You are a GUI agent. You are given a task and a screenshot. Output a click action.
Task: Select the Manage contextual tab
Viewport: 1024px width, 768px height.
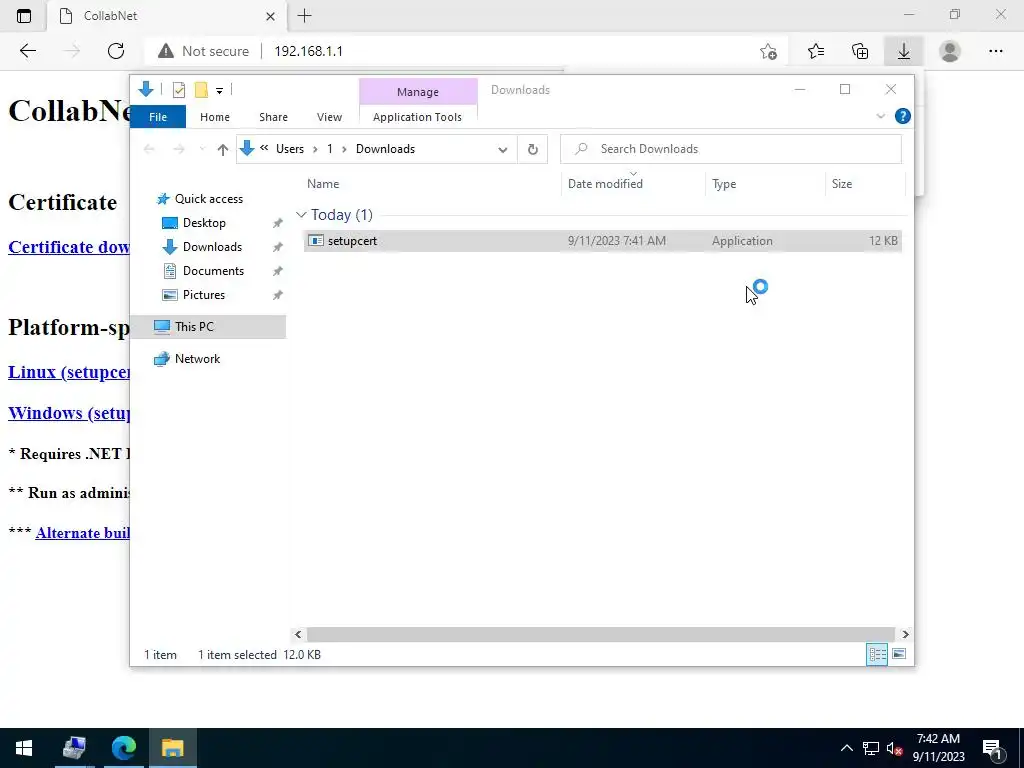[x=418, y=92]
